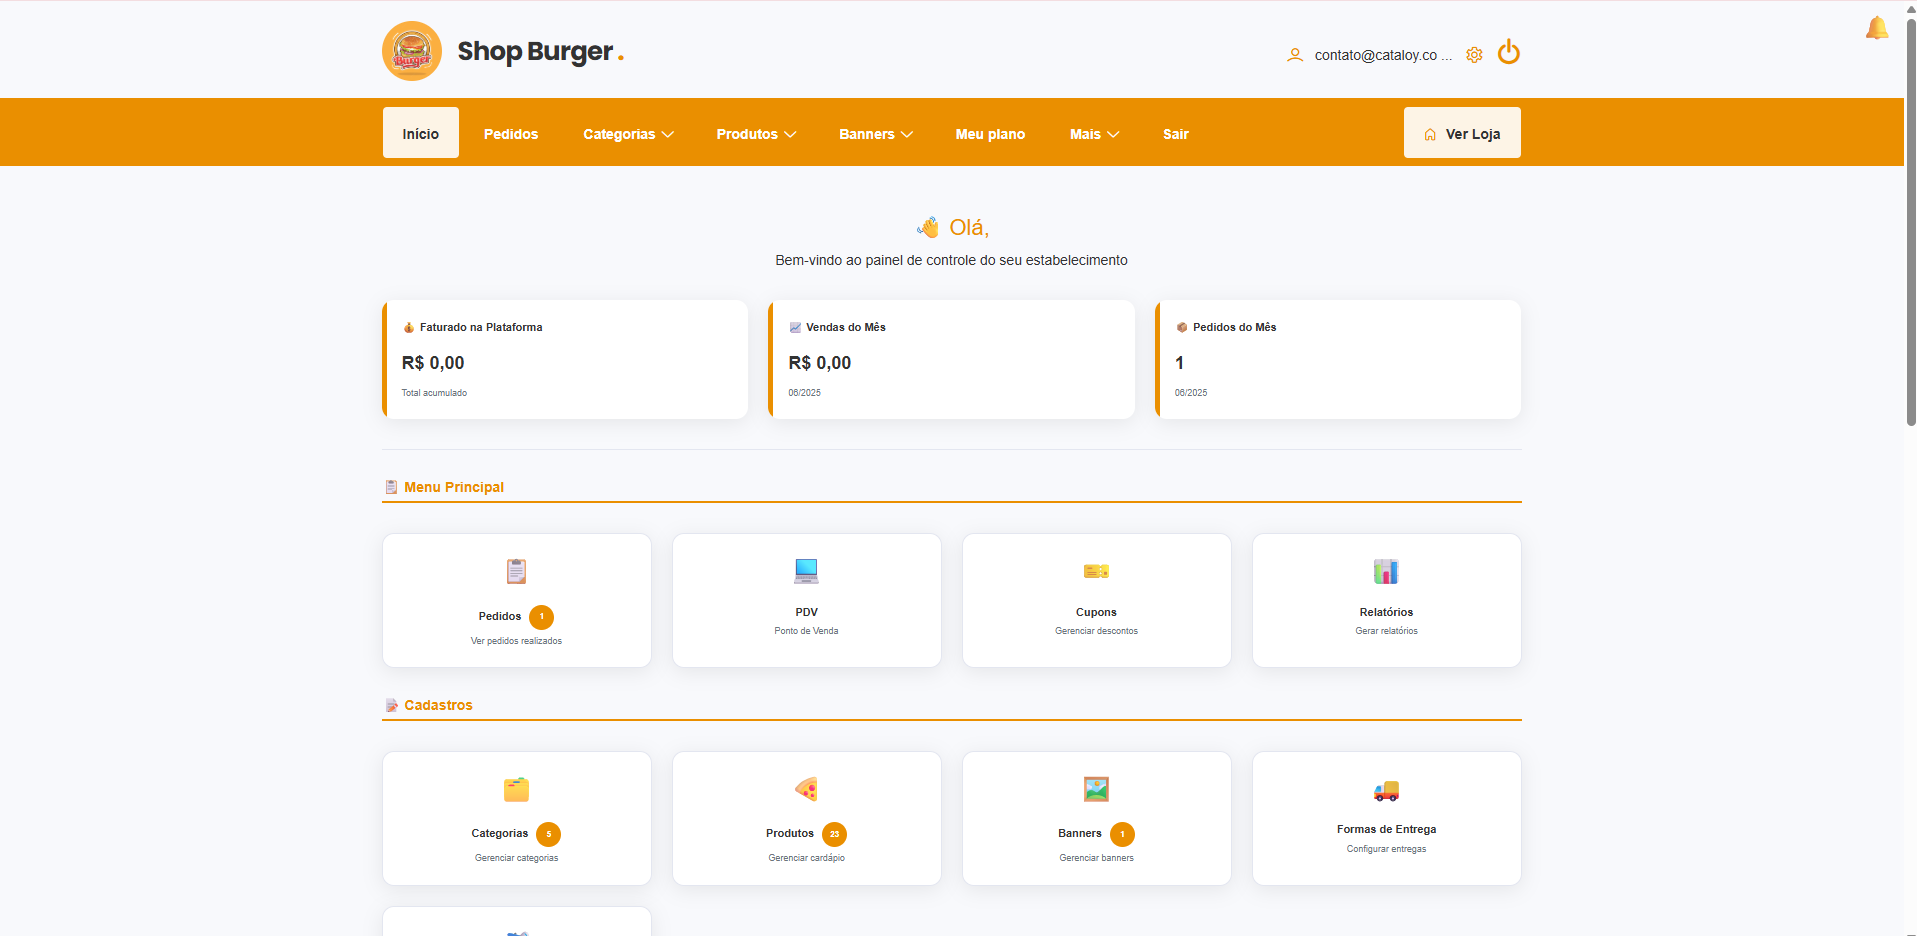The image size is (1917, 936).
Task: Click 'Configurar entregas' text
Action: (1386, 849)
